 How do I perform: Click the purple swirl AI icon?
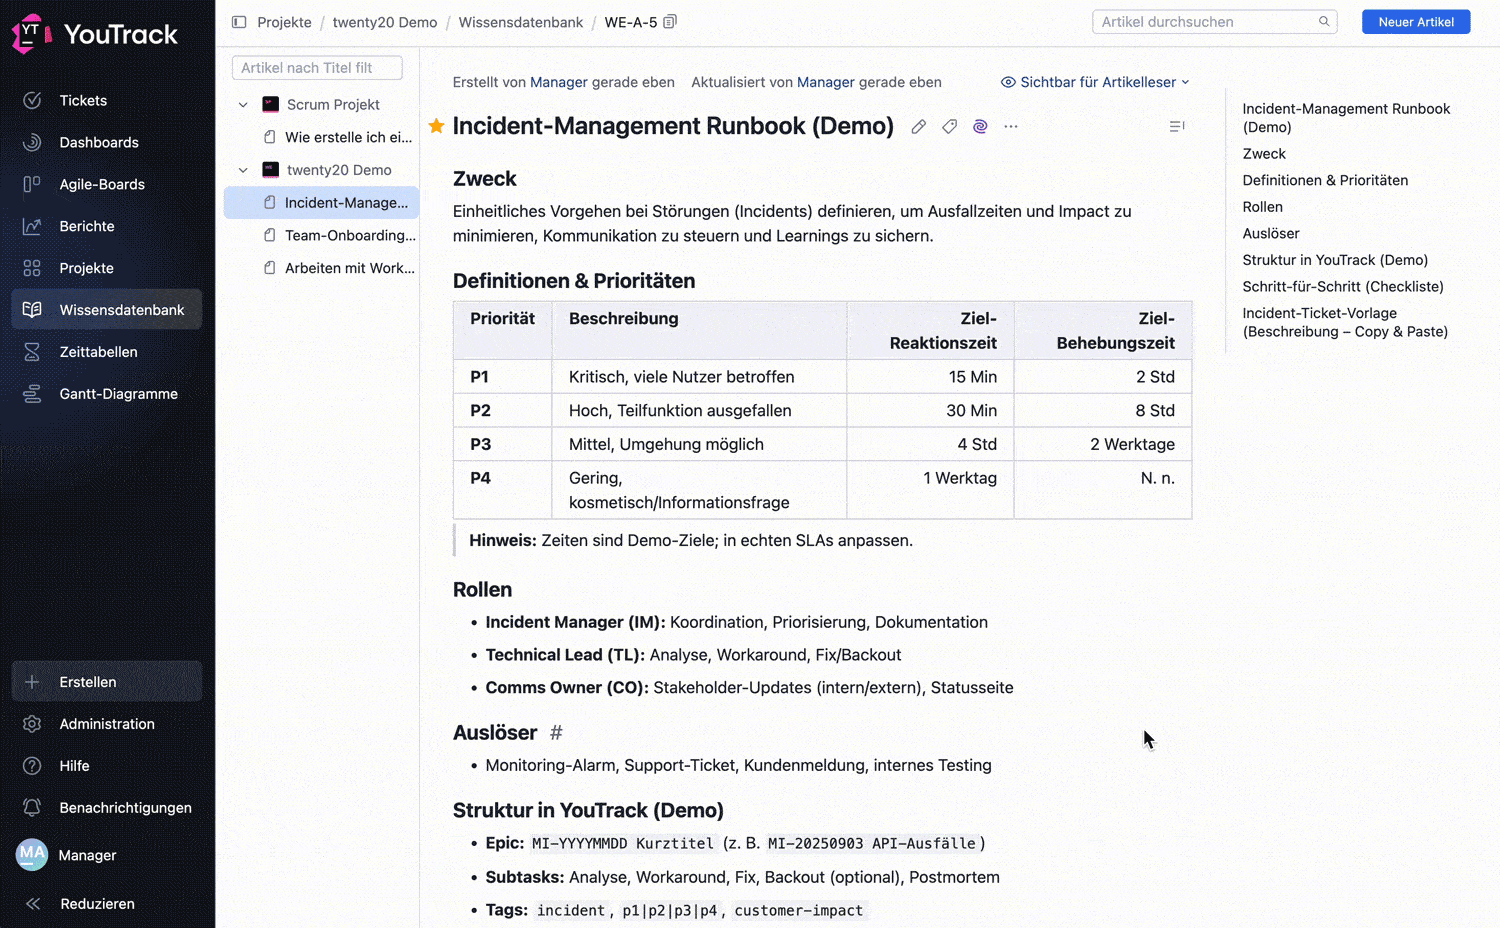(x=980, y=127)
